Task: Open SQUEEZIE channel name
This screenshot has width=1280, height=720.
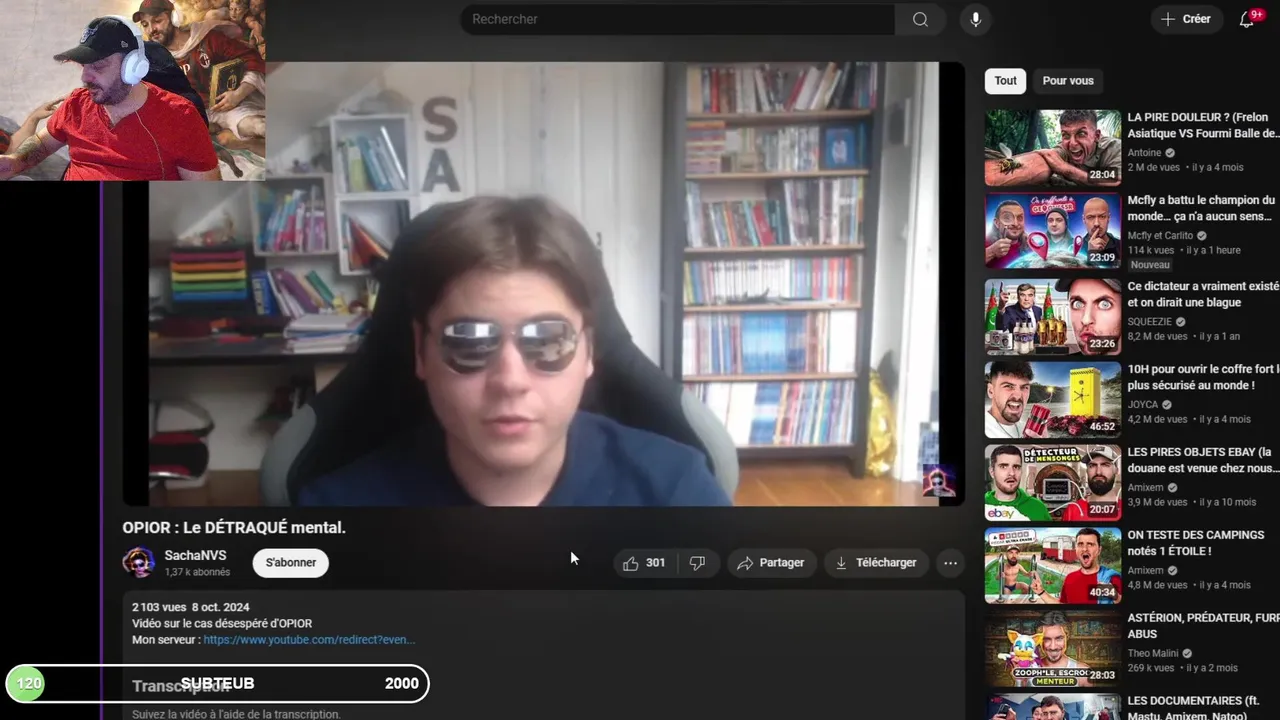Action: click(x=1150, y=322)
